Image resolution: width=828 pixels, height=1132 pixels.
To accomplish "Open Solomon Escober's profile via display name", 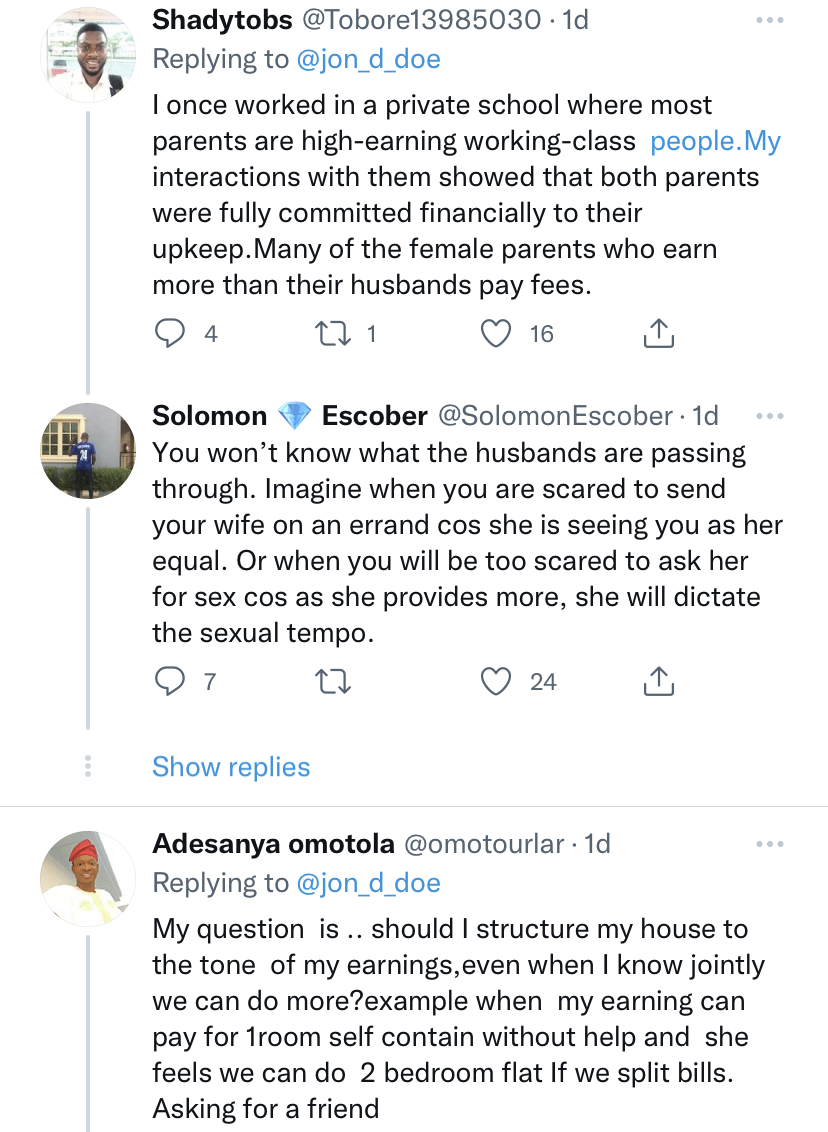I will 290,416.
